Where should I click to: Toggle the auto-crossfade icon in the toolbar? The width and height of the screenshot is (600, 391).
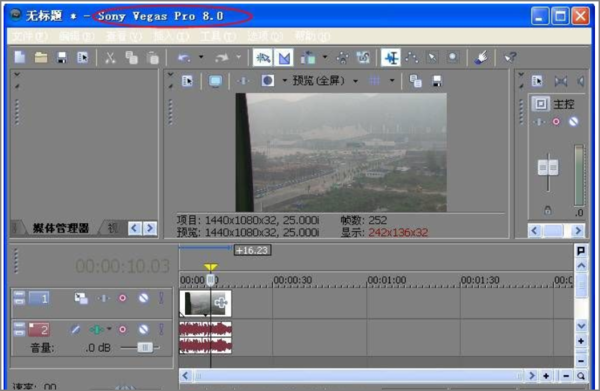(x=284, y=58)
